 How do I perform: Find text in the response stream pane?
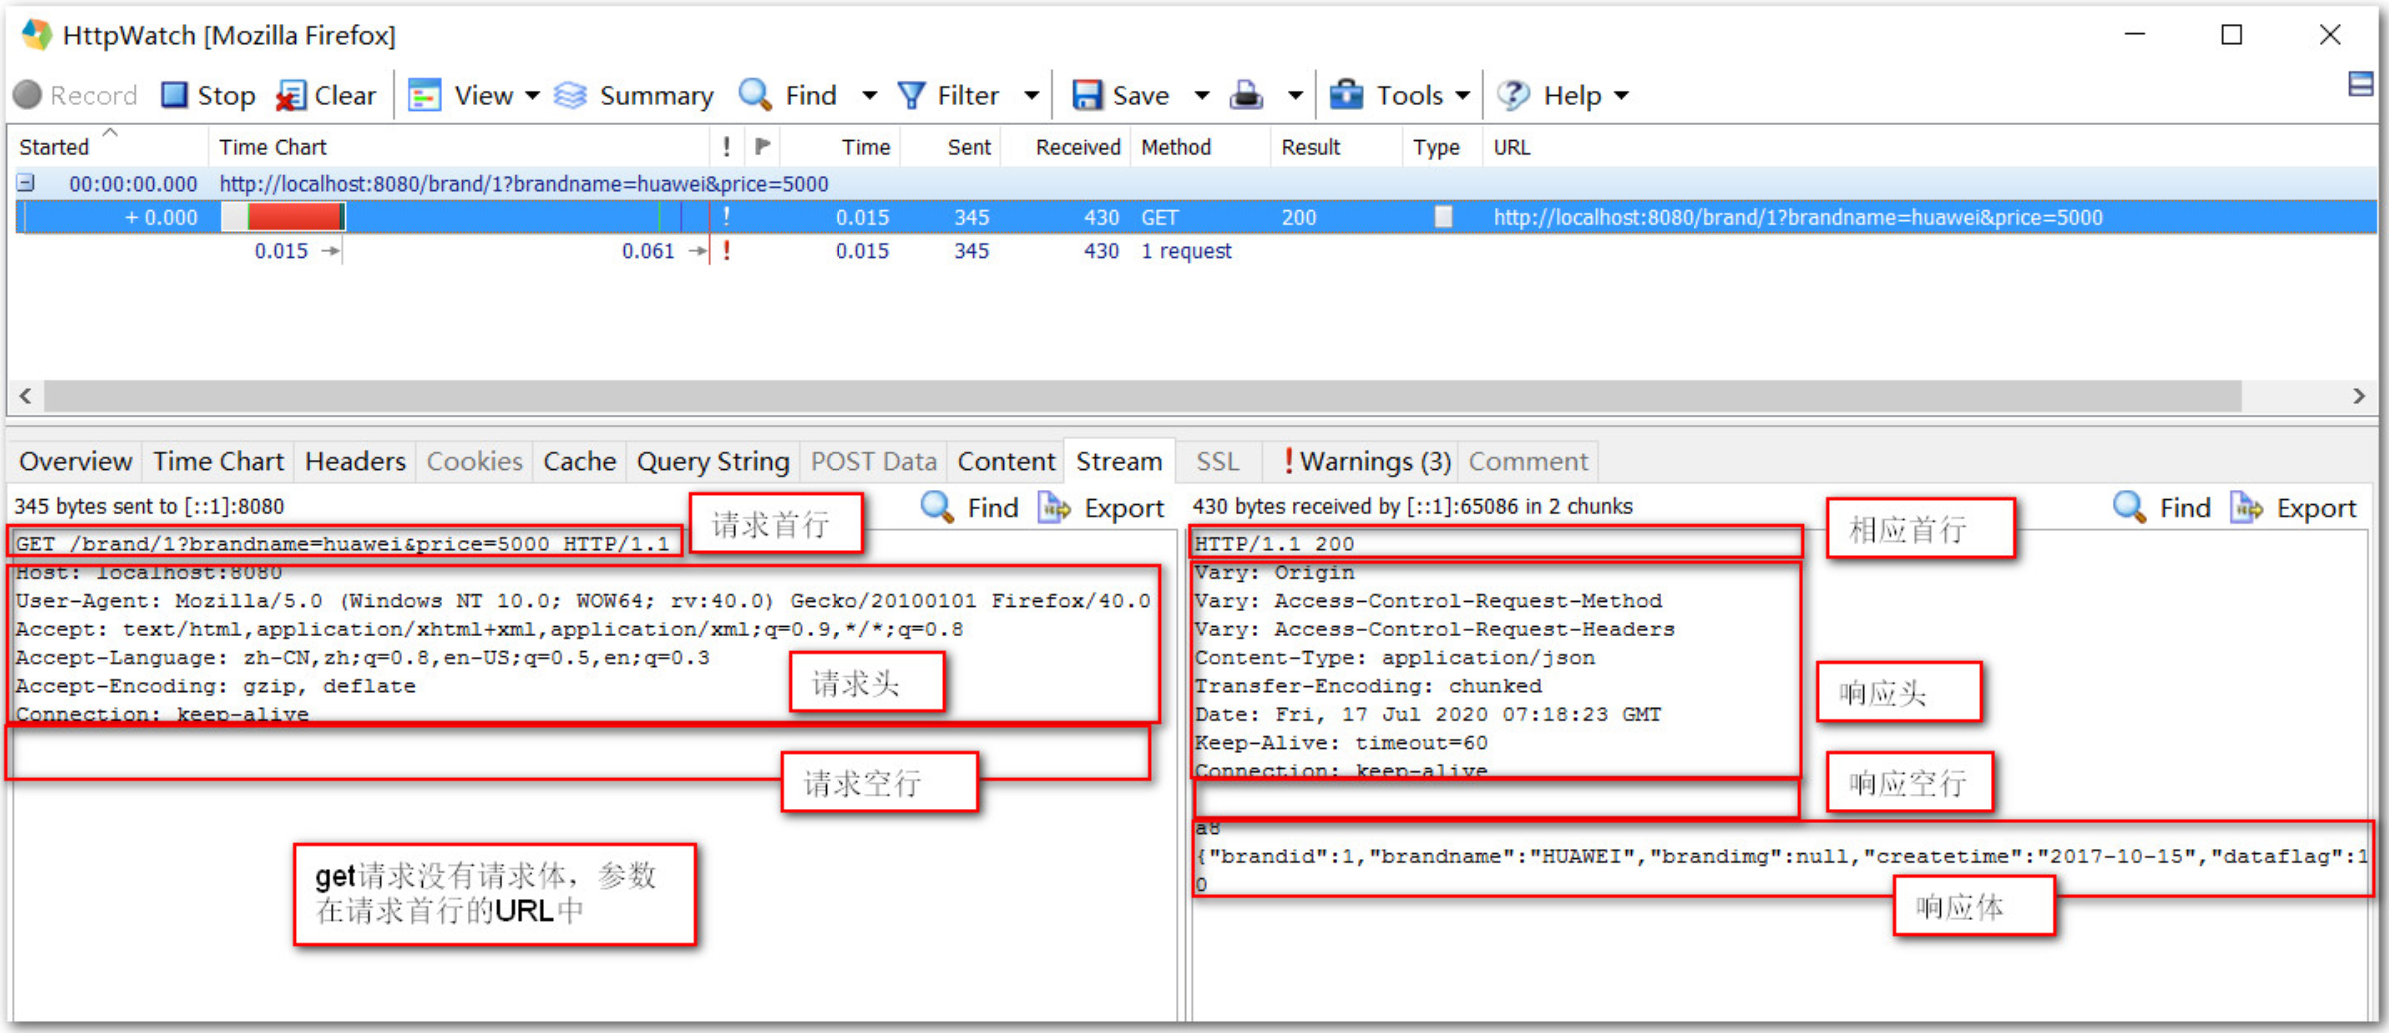2162,508
